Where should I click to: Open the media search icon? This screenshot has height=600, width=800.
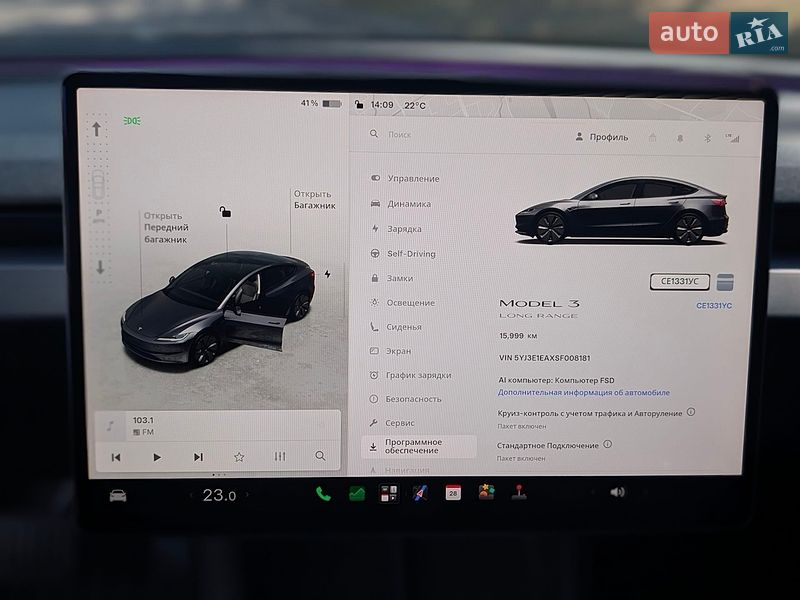tap(320, 456)
